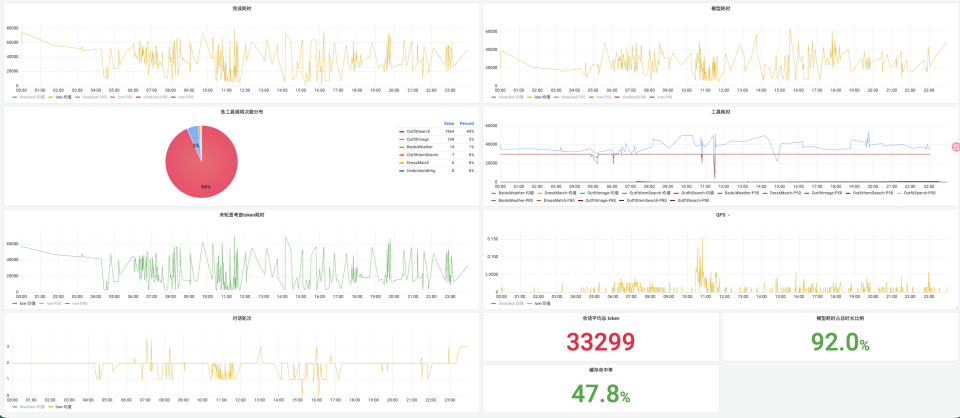Viewport: 960px width, 418px height.
Task: Click the 工具耗时 panel title
Action: (721, 112)
